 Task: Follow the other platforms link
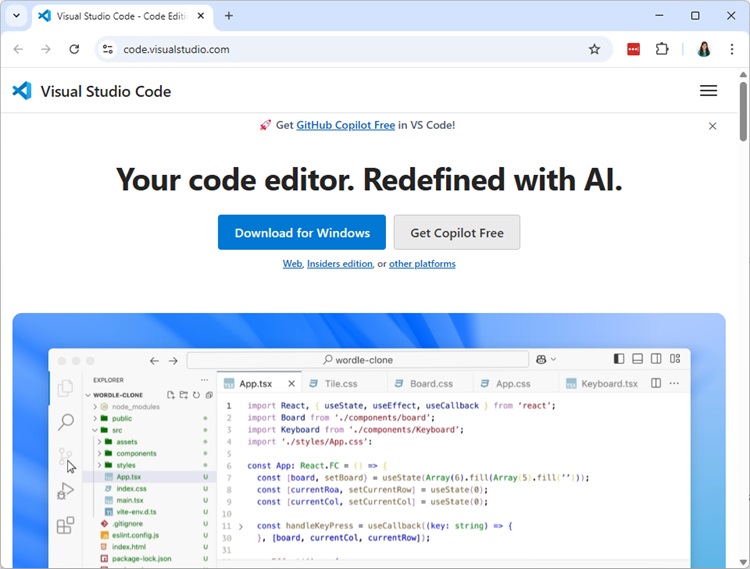coord(422,264)
